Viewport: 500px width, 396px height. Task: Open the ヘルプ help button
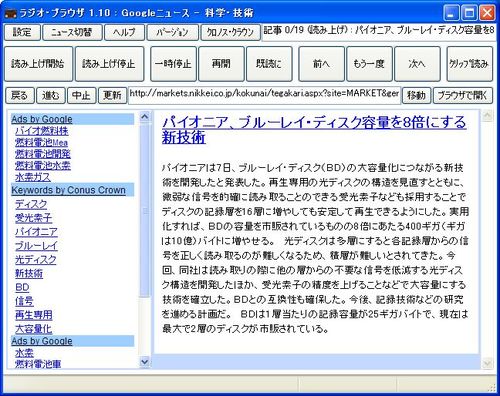(124, 32)
